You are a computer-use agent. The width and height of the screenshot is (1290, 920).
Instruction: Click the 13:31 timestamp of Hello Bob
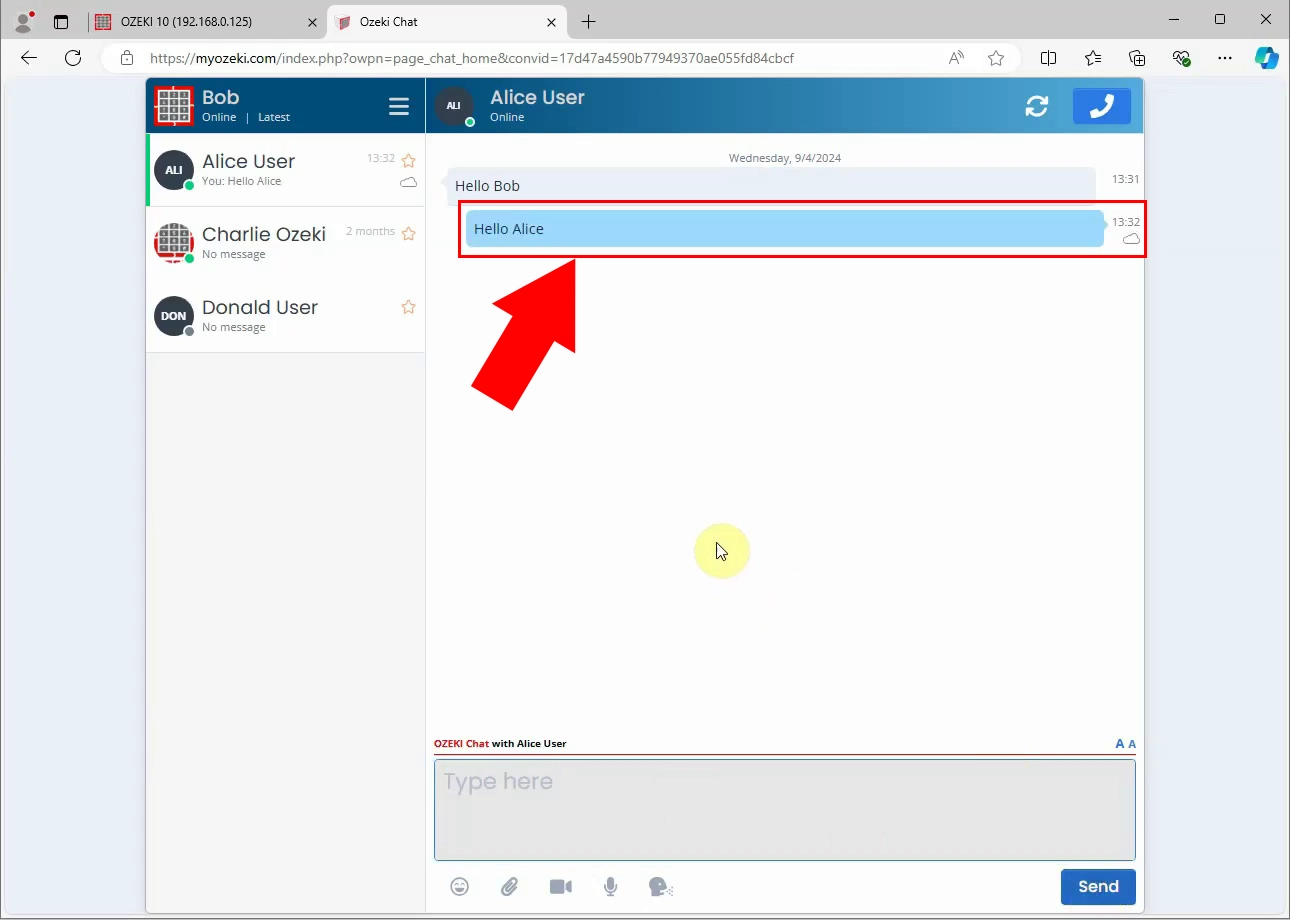tap(1126, 179)
